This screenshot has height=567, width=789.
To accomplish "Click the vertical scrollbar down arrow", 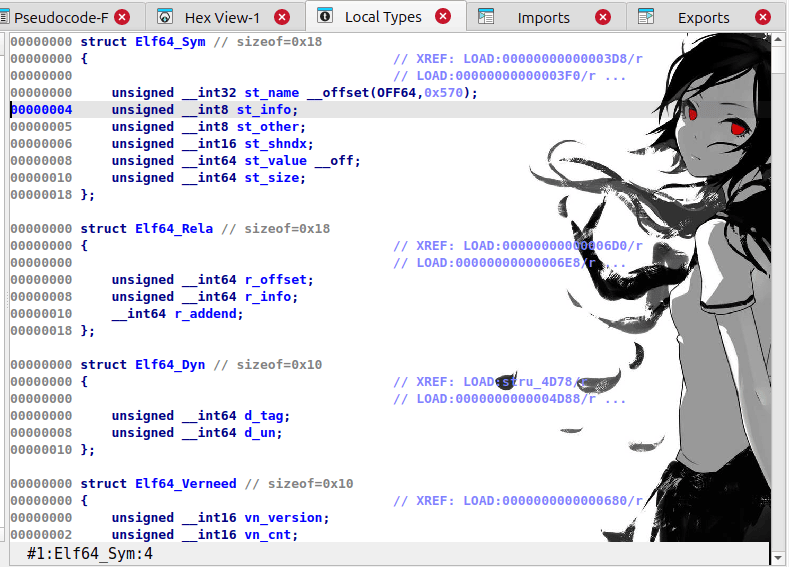I will pyautogui.click(x=778, y=558).
